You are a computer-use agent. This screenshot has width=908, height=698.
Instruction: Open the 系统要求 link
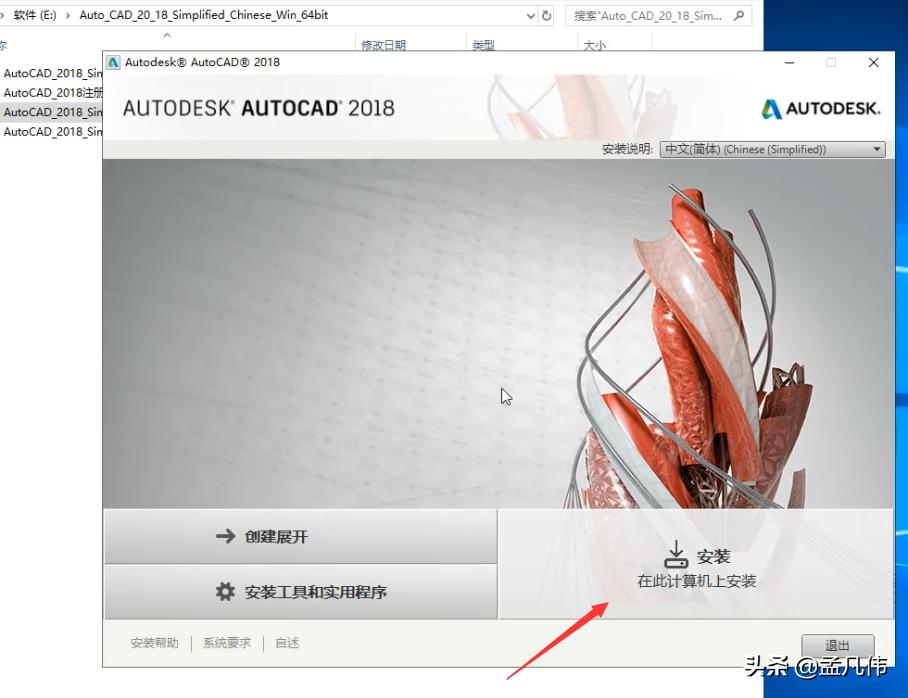point(226,643)
